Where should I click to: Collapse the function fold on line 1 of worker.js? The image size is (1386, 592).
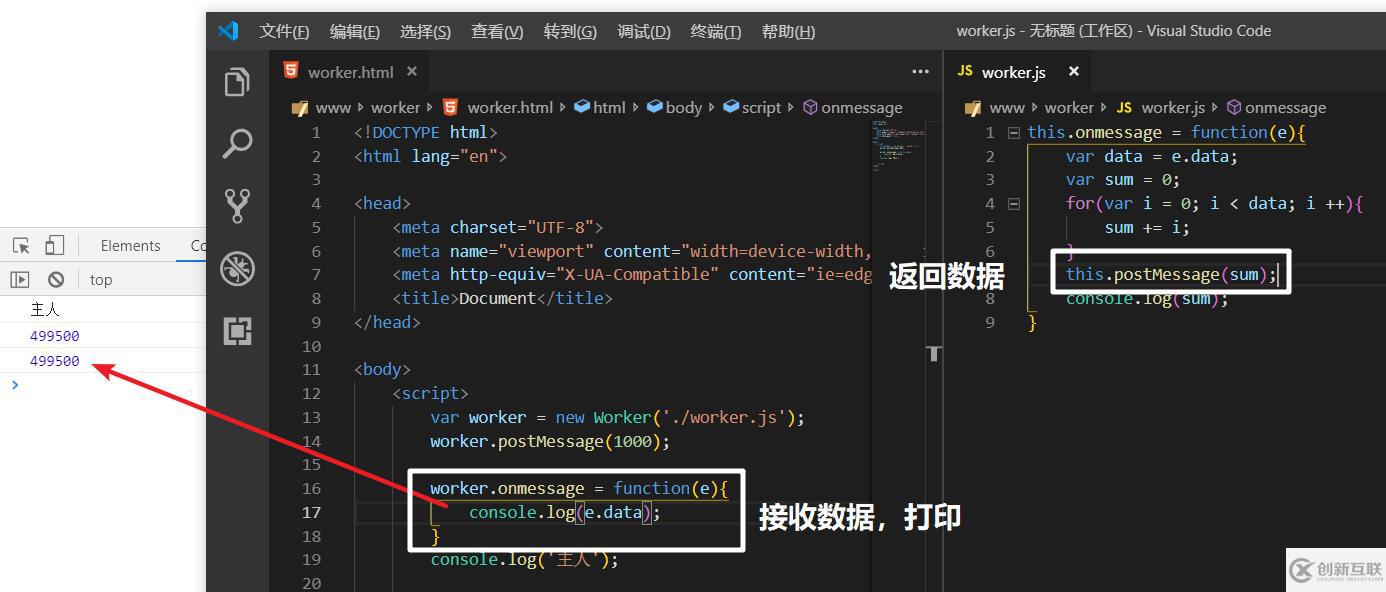(1014, 132)
